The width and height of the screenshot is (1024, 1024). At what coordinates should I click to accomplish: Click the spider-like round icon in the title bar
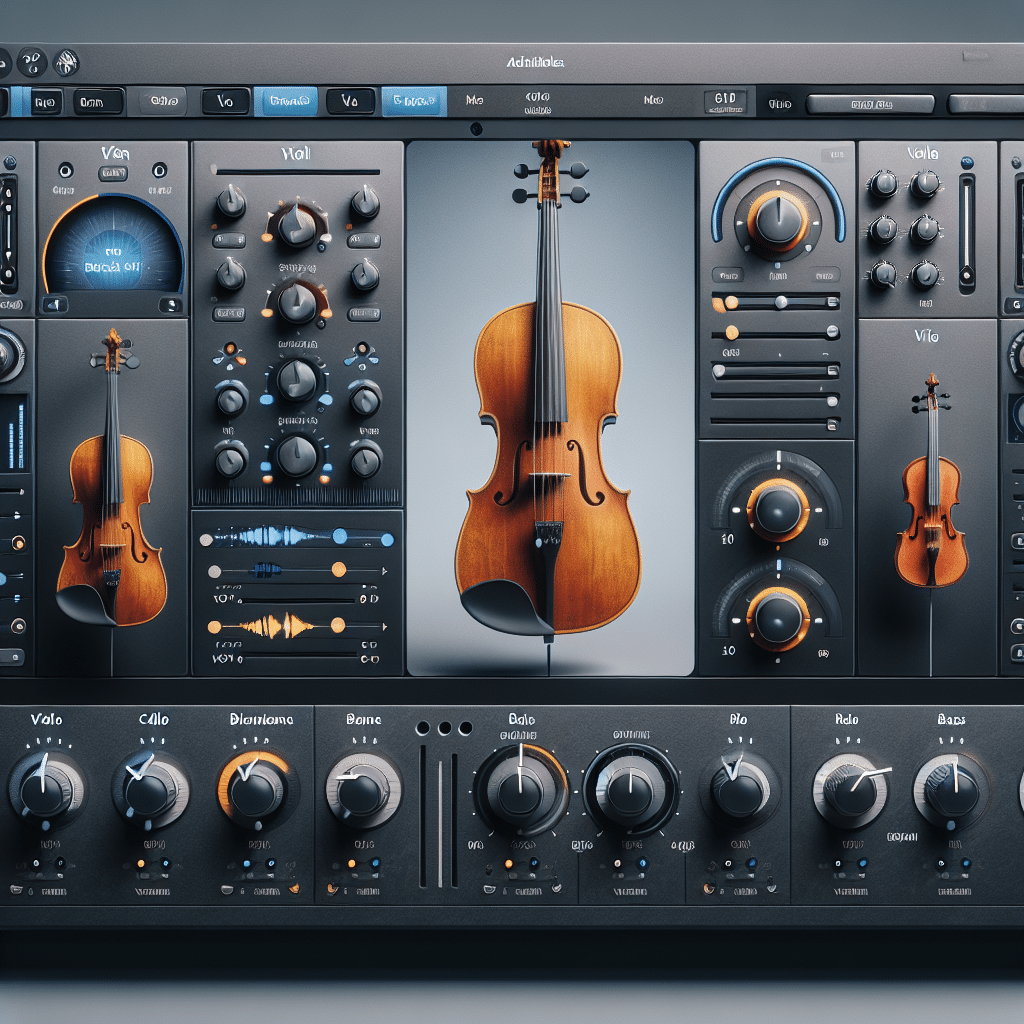[x=66, y=63]
